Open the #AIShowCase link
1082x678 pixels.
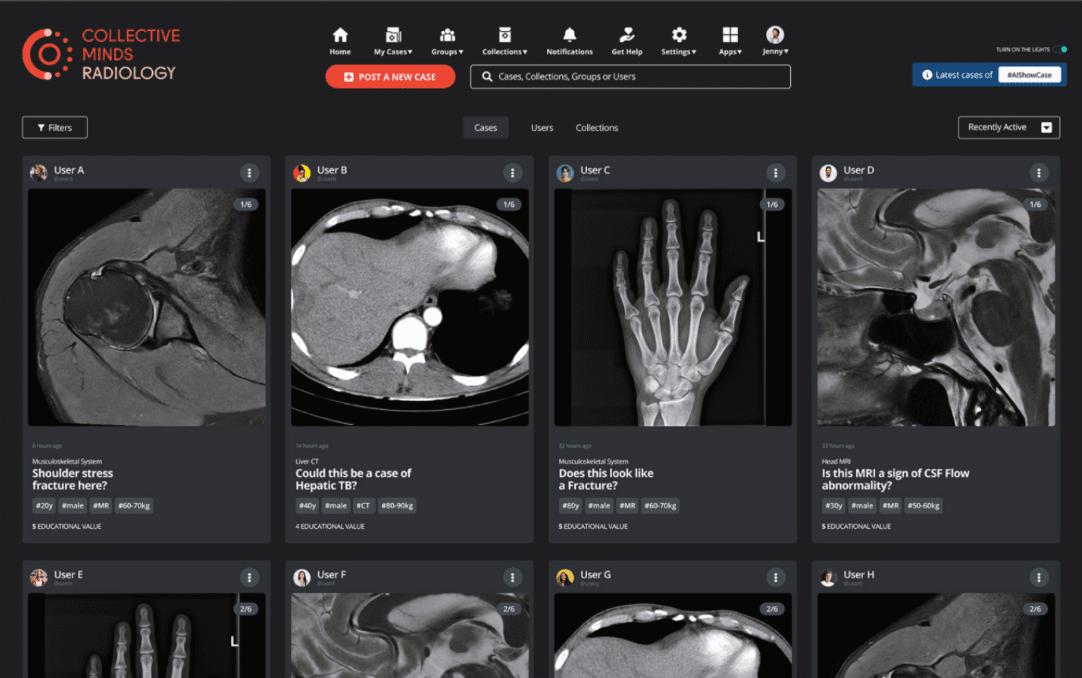(1032, 73)
